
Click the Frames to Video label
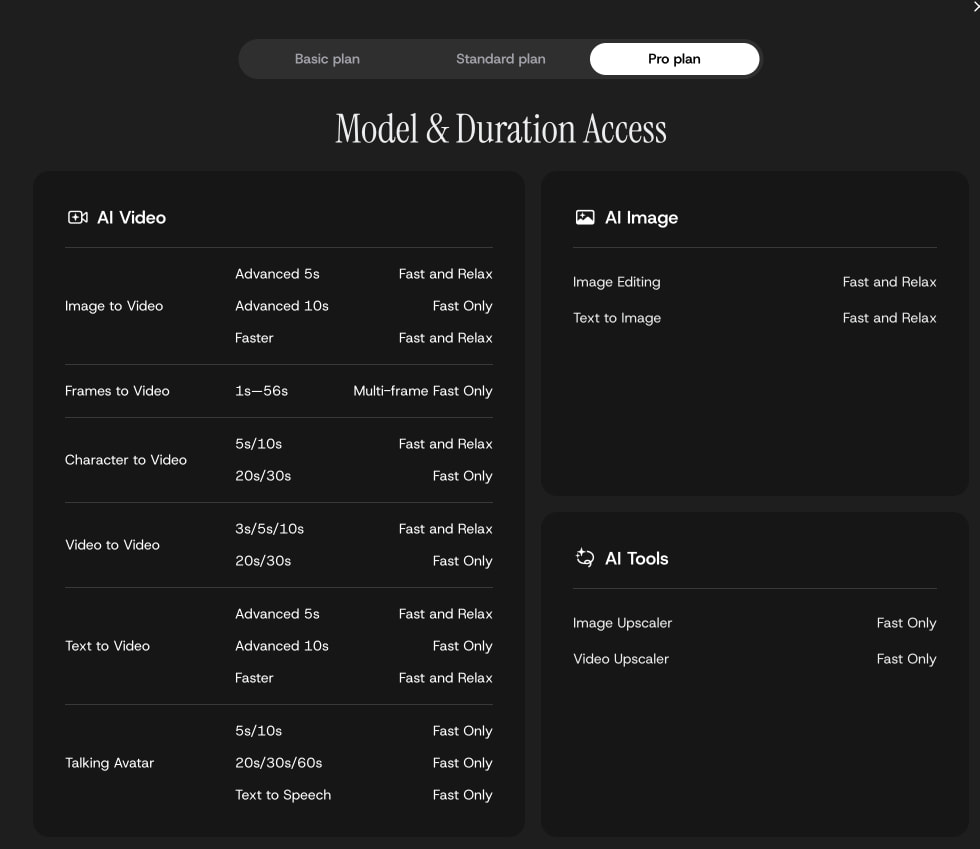(x=117, y=391)
